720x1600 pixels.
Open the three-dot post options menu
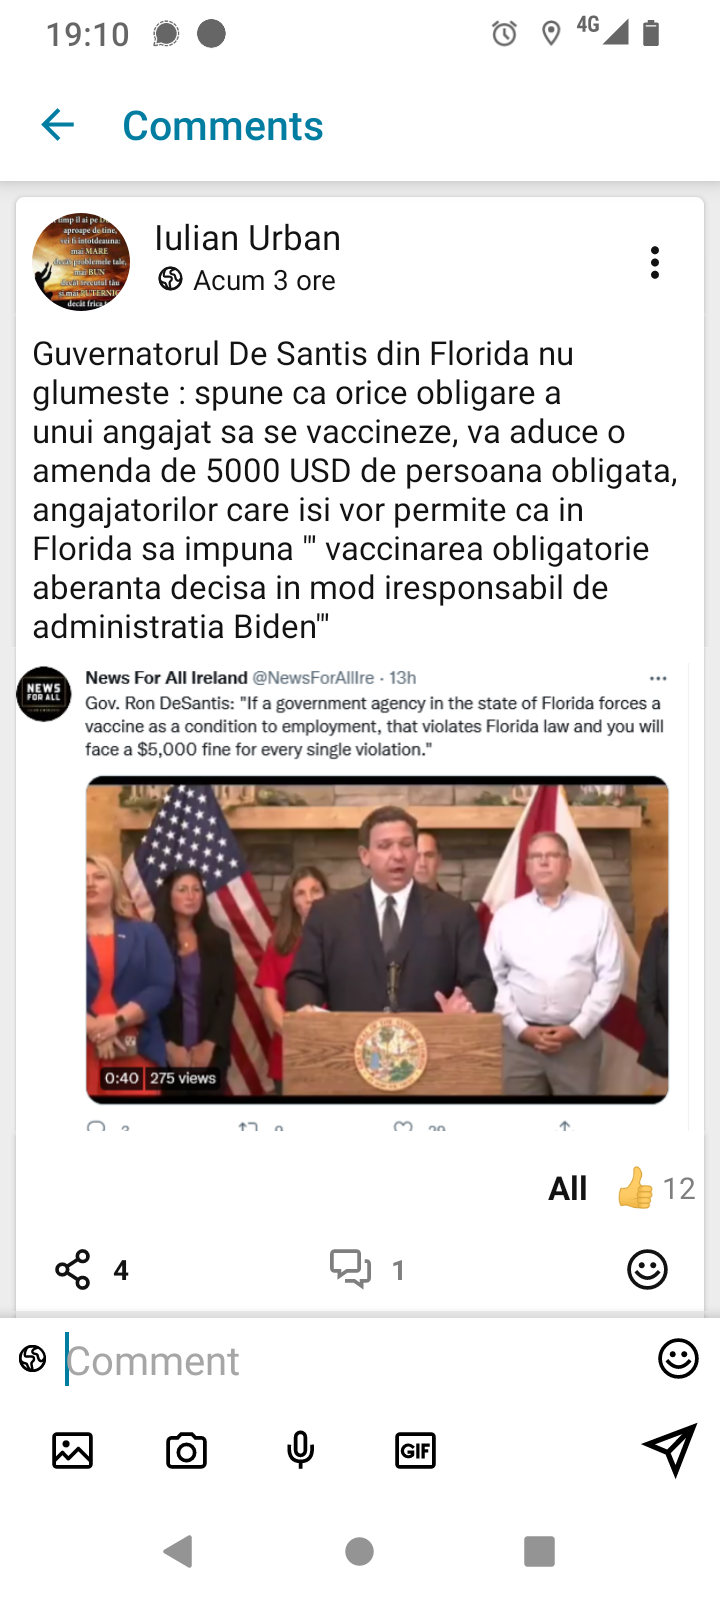tap(655, 263)
